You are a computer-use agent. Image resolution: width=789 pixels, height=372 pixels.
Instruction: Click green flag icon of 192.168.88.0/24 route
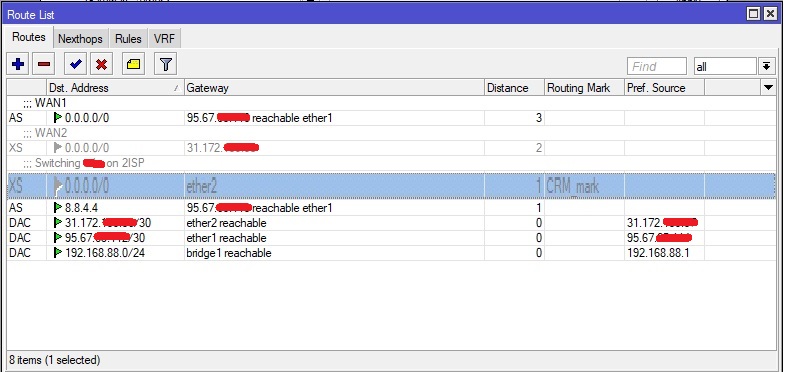(58, 253)
